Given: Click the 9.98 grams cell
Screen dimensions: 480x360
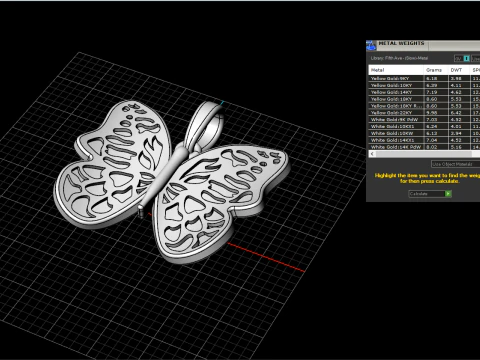Looking at the screenshot, I should [x=436, y=113].
